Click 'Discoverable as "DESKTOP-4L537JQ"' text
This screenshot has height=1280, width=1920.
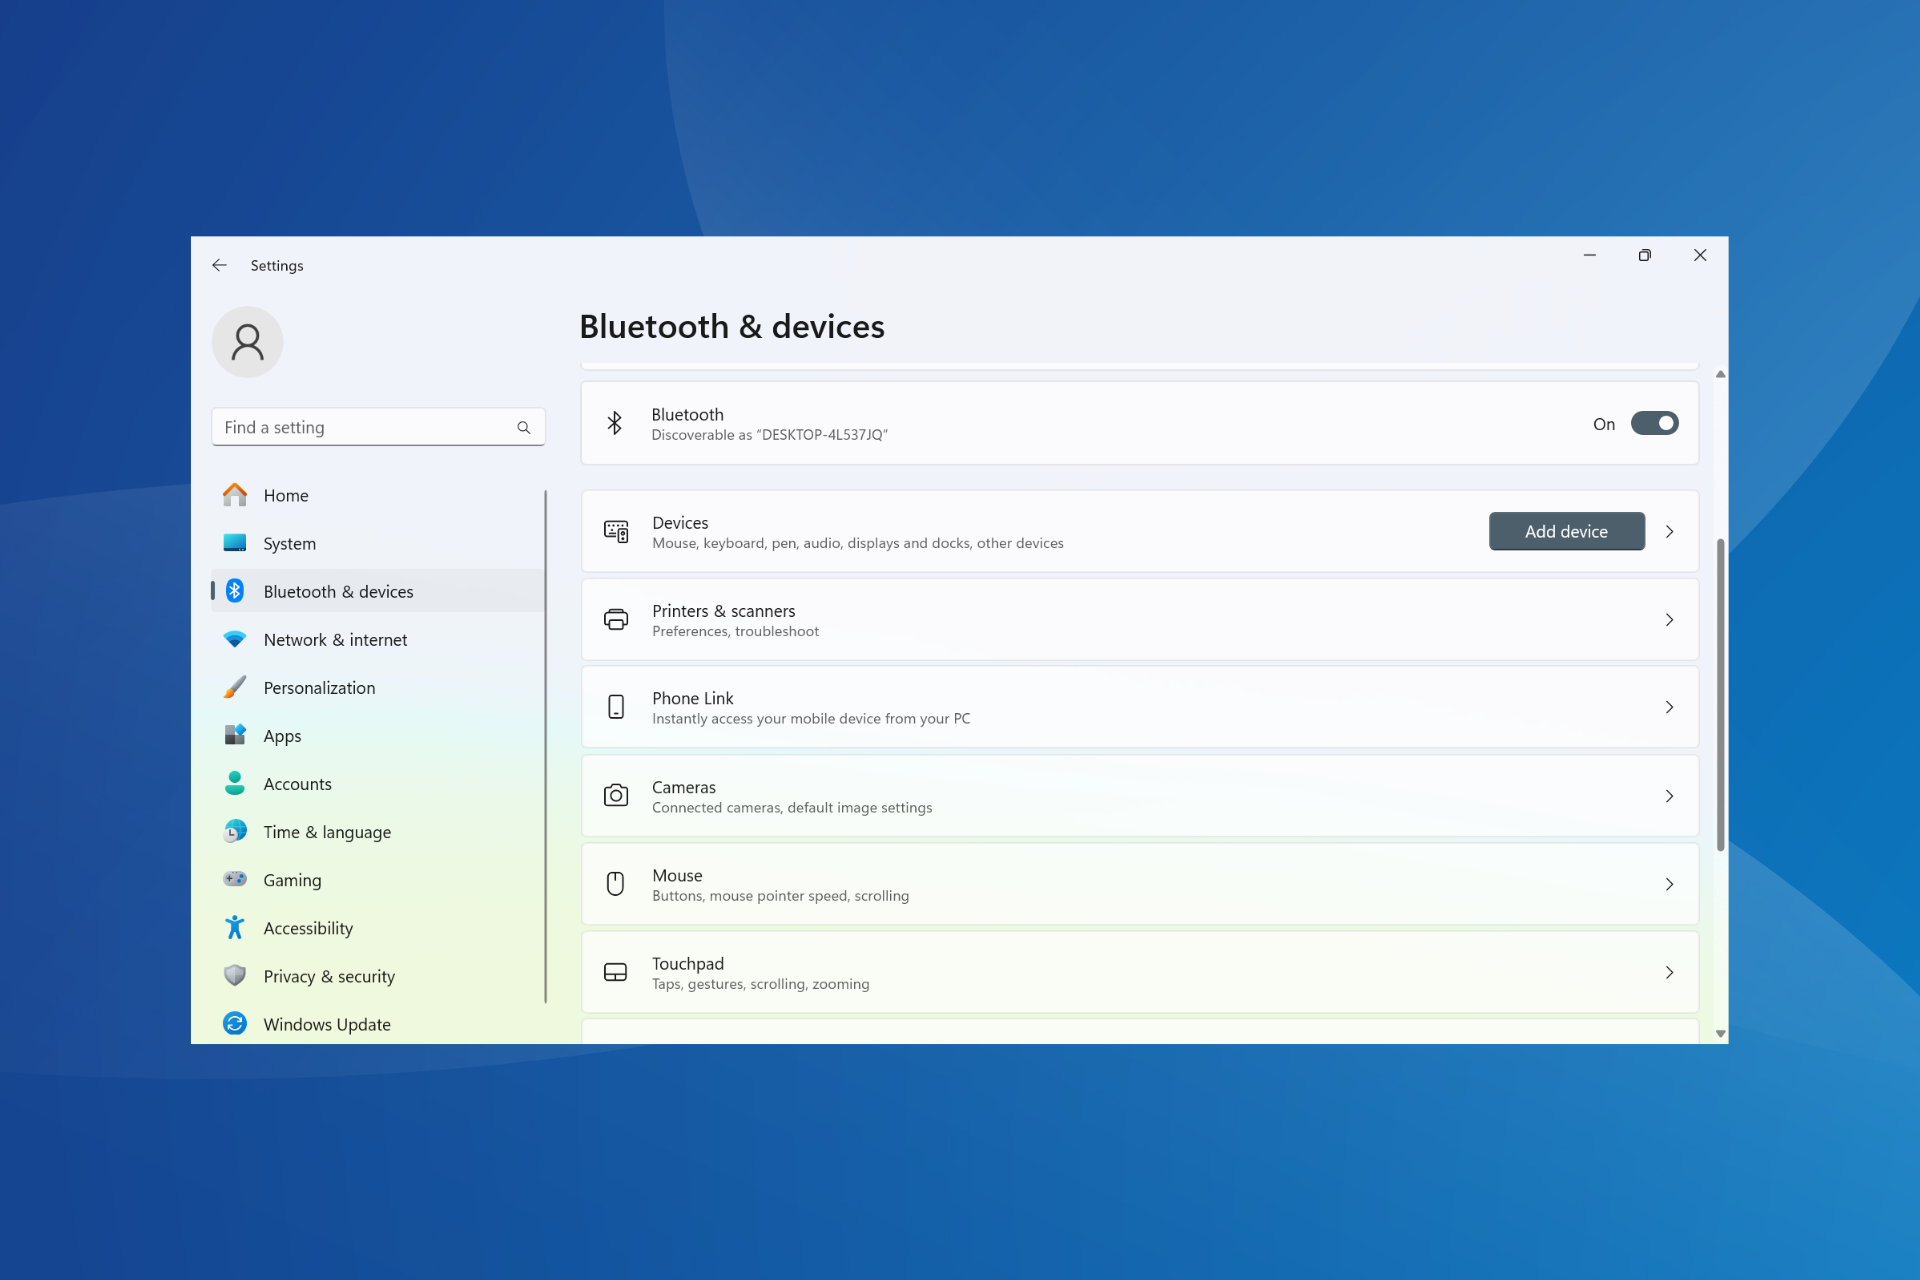(770, 435)
